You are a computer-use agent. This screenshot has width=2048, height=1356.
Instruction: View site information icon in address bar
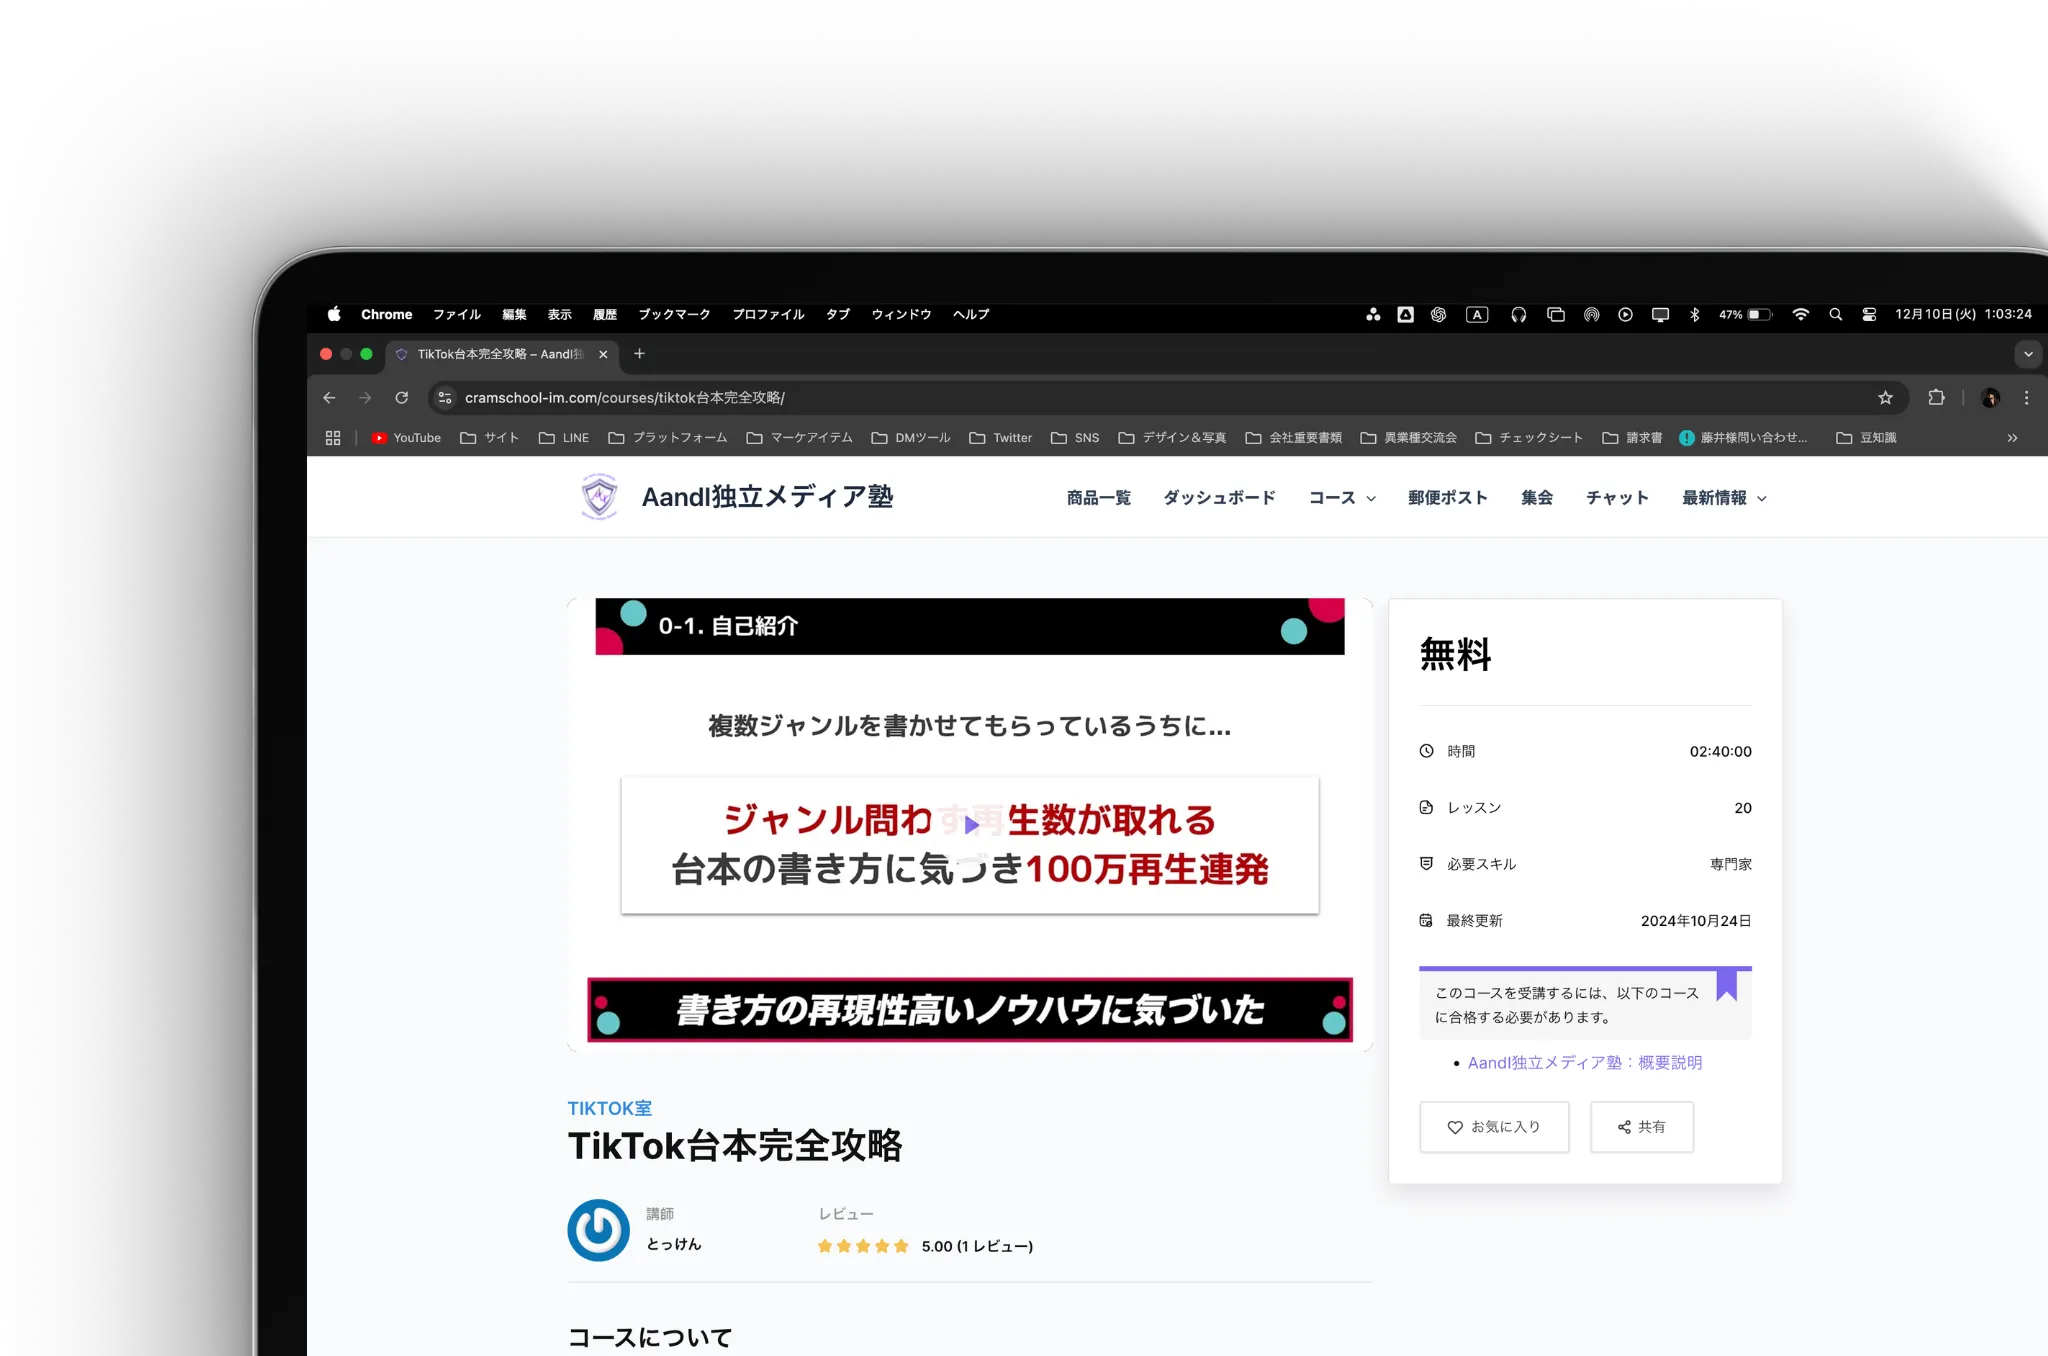[x=445, y=398]
